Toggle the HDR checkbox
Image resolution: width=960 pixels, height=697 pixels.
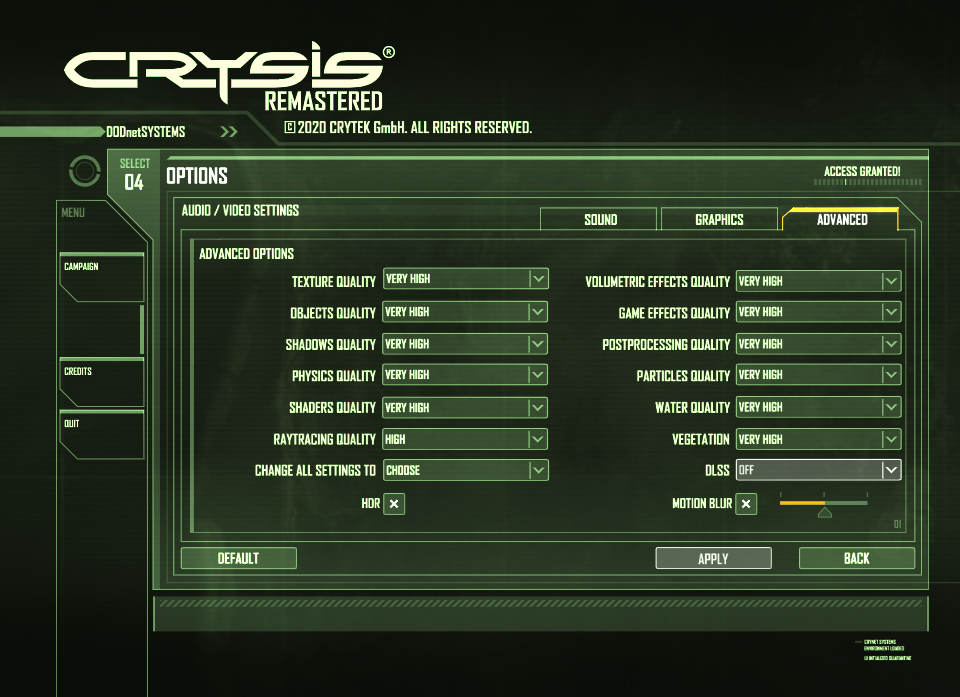[x=394, y=504]
